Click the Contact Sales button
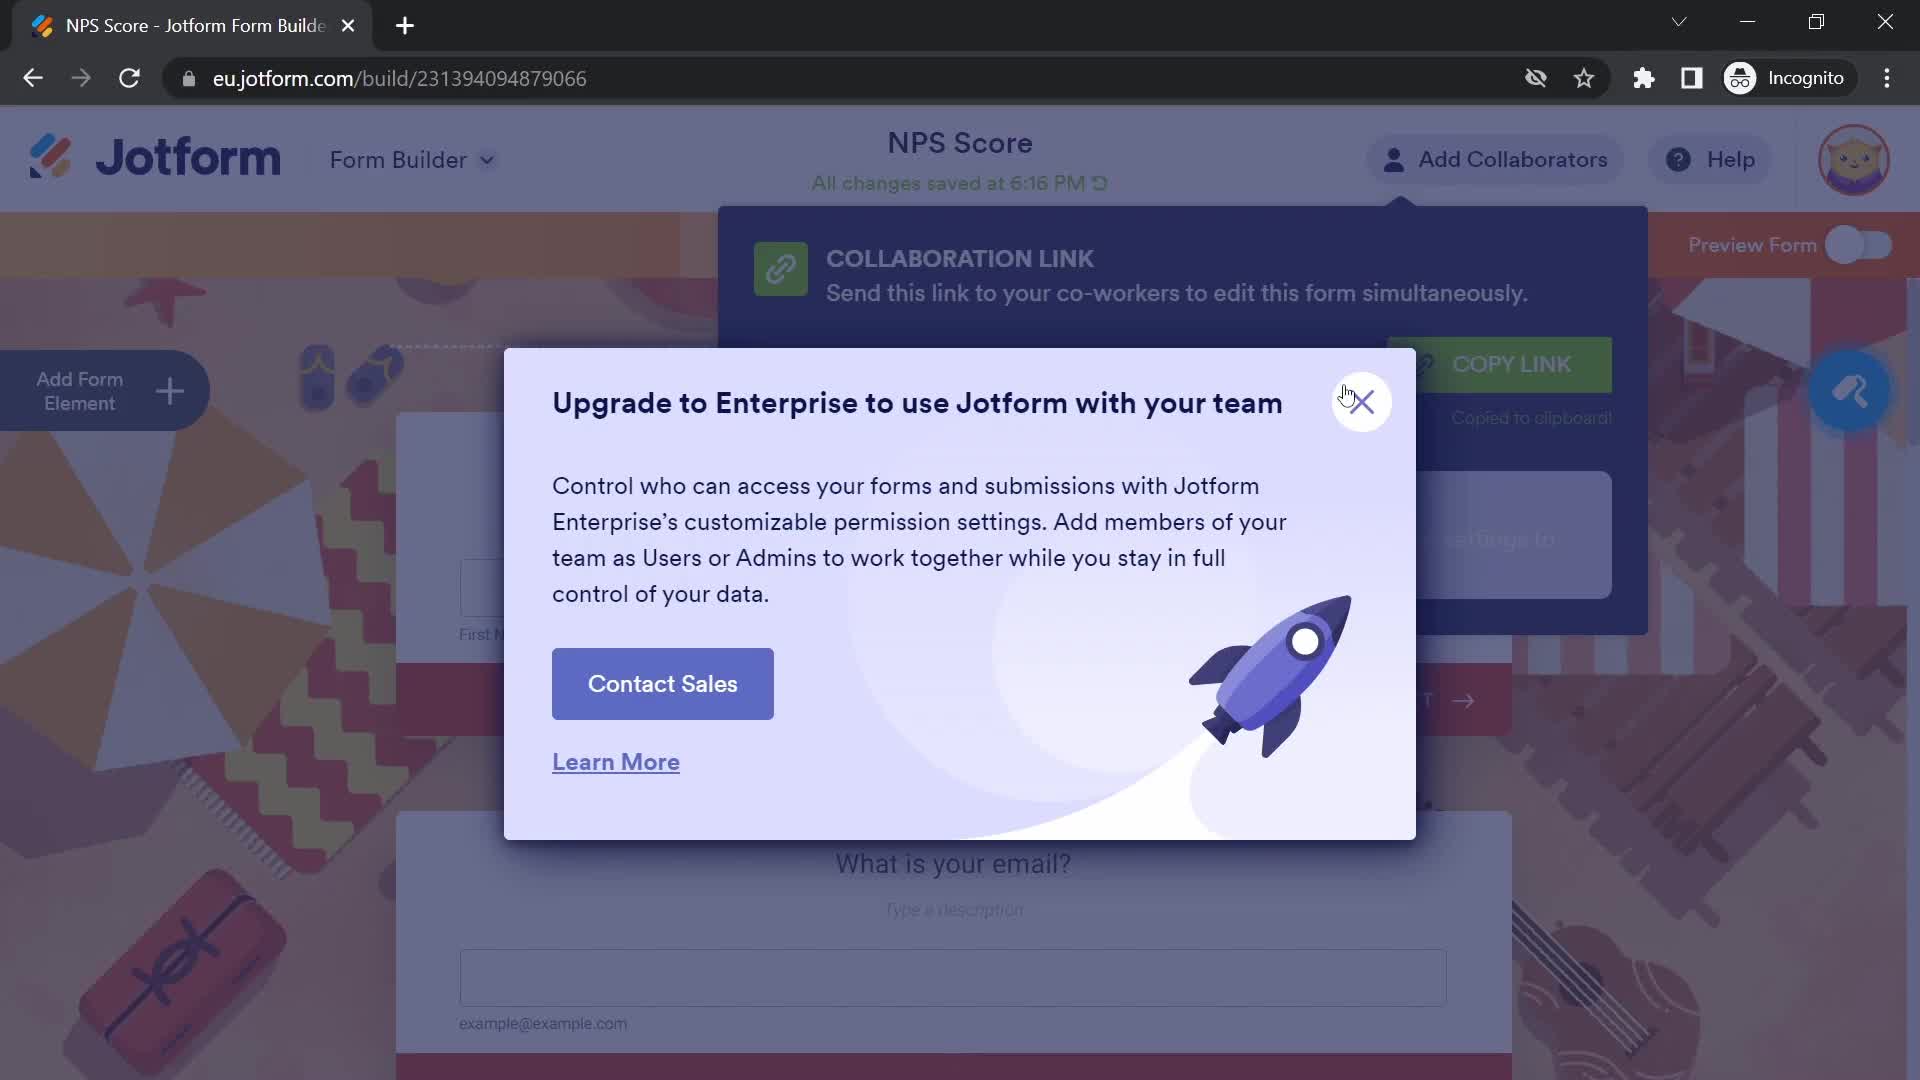The width and height of the screenshot is (1920, 1080). pos(662,683)
